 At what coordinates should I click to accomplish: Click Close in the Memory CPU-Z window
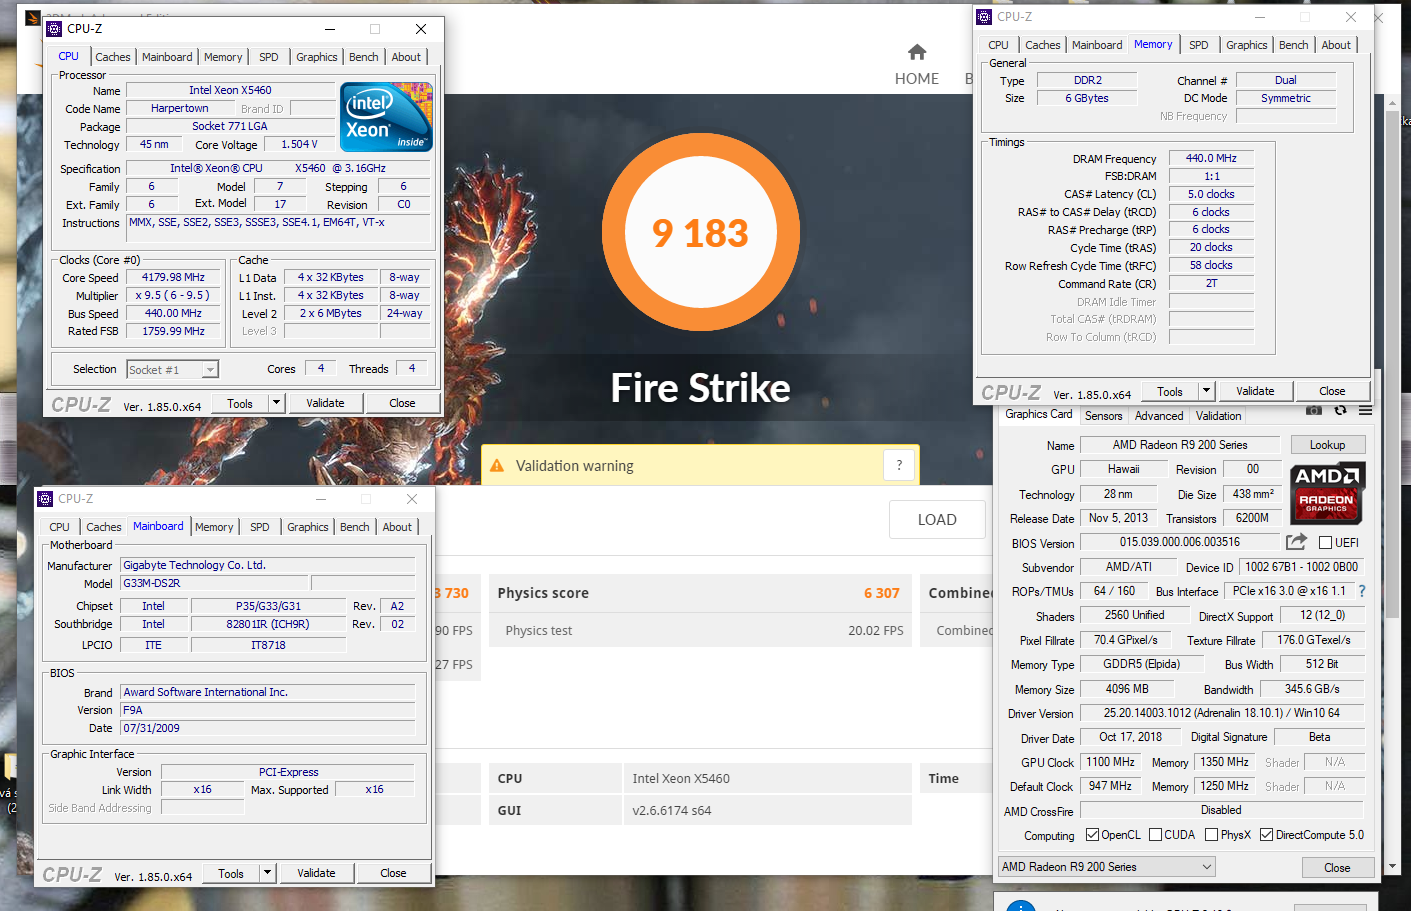pos(1332,391)
